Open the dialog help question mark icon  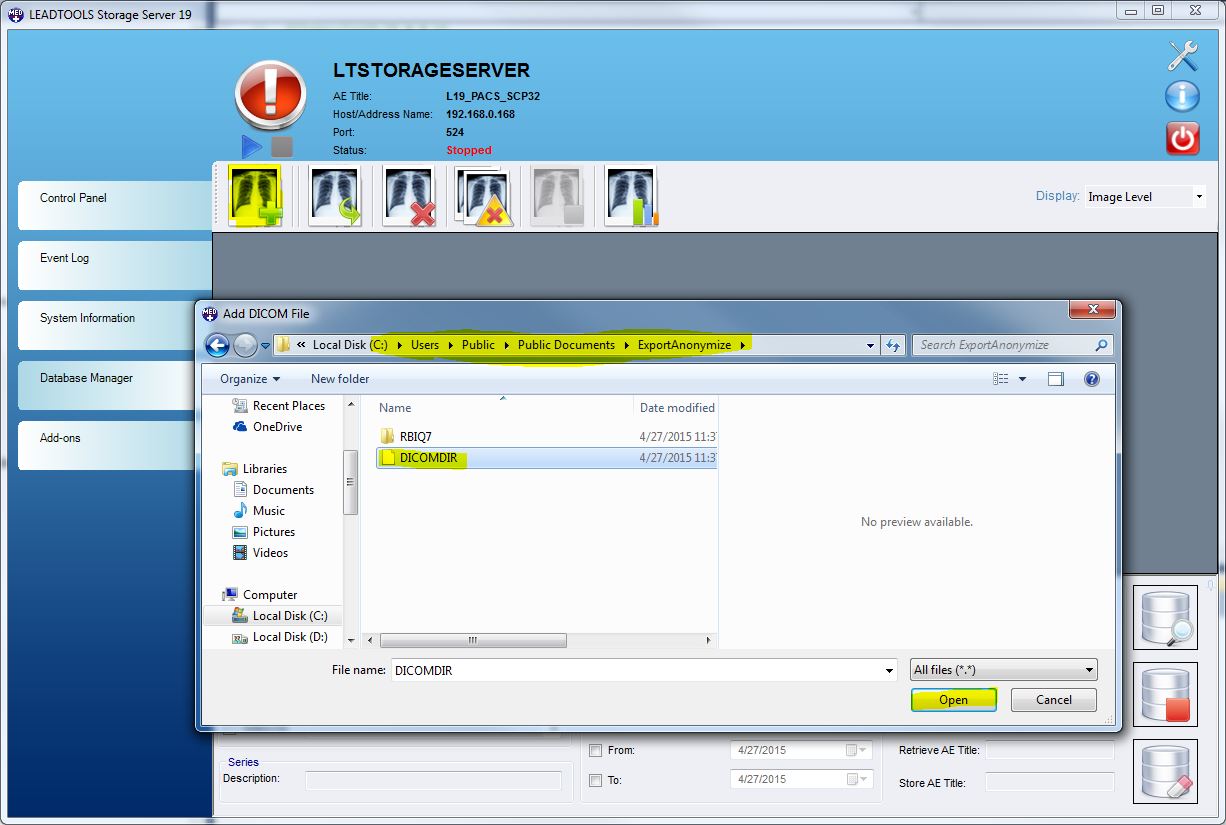pyautogui.click(x=1092, y=379)
